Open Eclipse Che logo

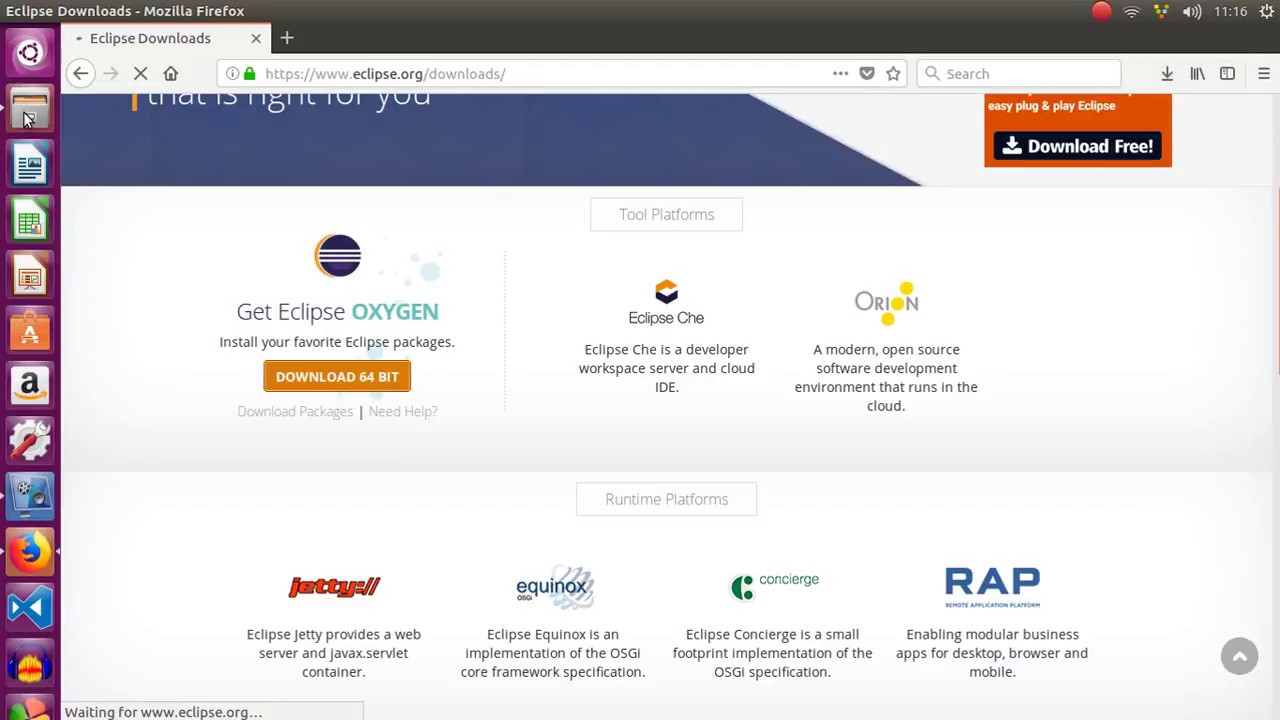pyautogui.click(x=666, y=302)
